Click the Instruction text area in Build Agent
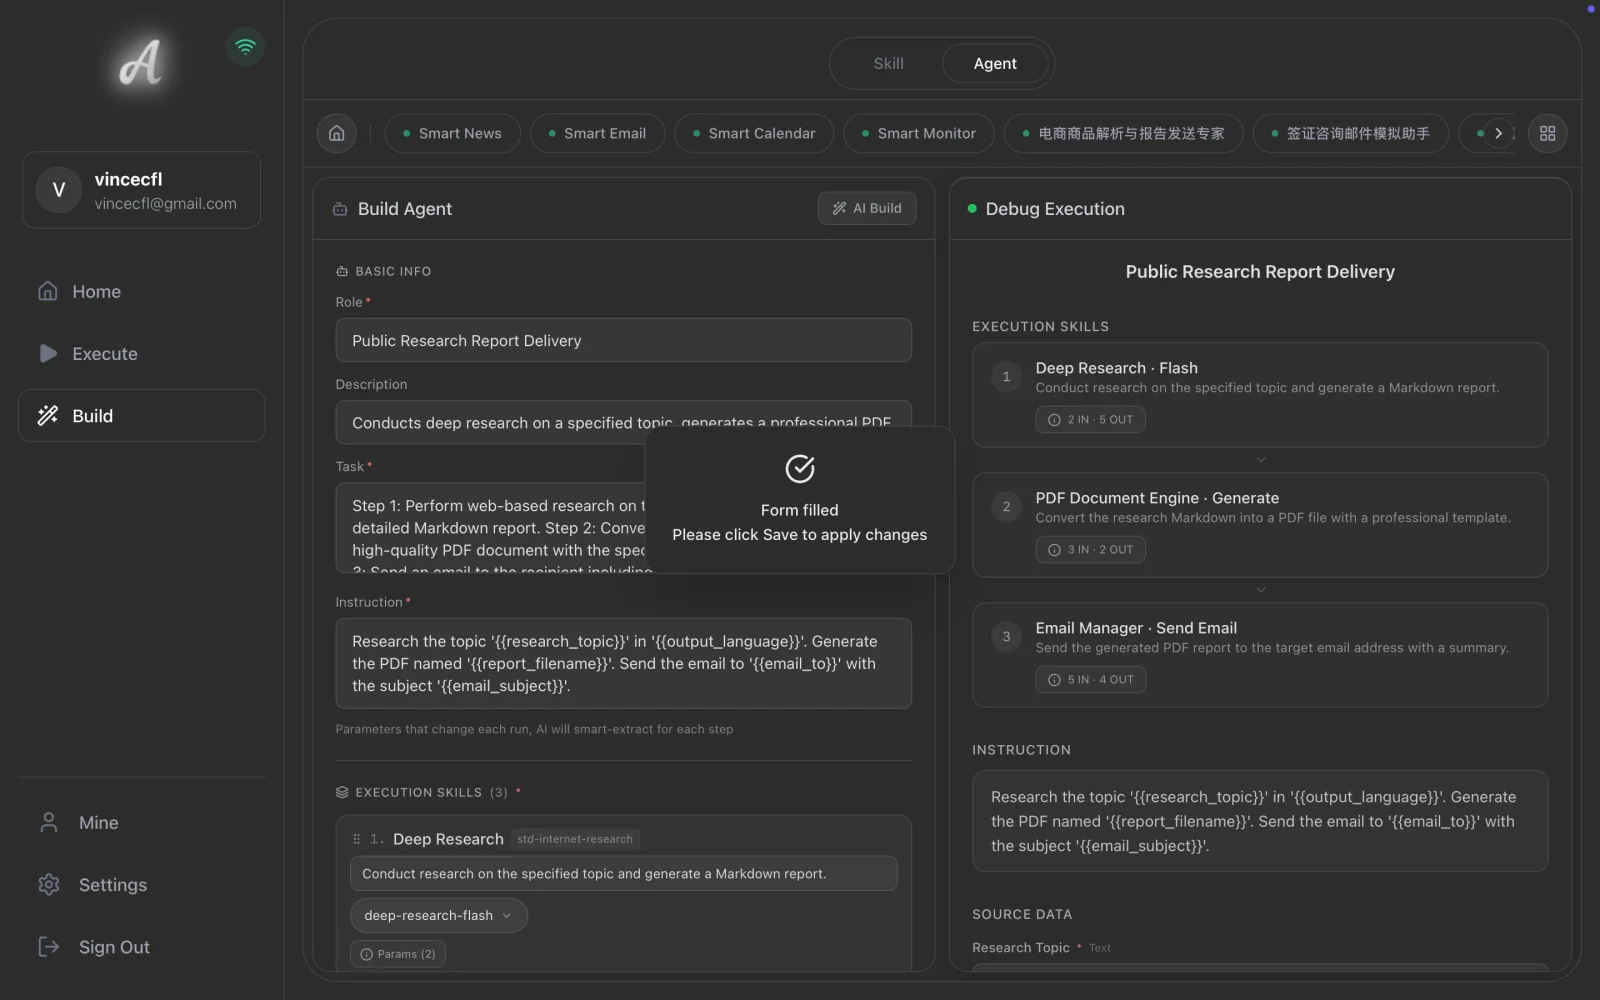 coord(623,663)
